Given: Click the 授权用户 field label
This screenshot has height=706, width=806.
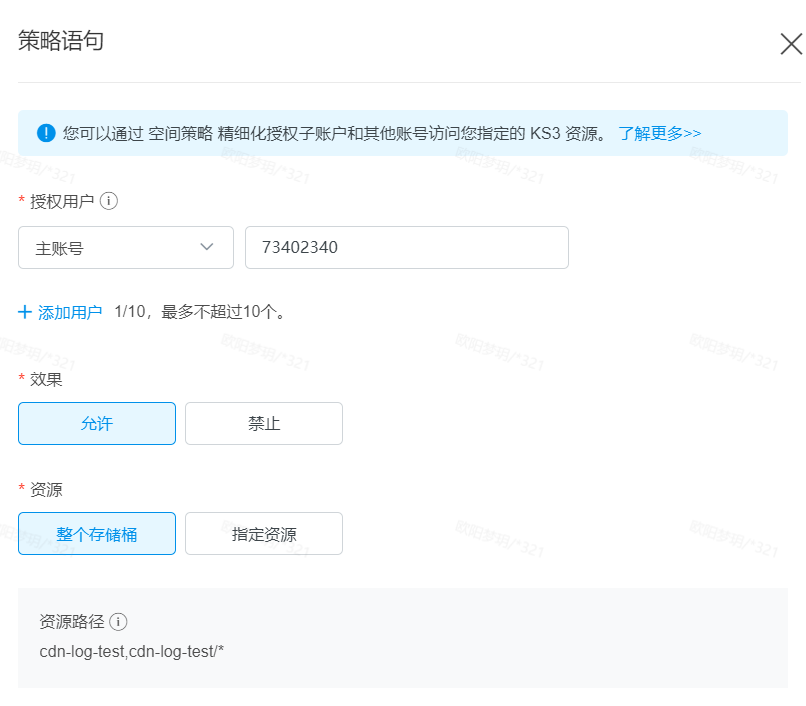Looking at the screenshot, I should pos(62,201).
